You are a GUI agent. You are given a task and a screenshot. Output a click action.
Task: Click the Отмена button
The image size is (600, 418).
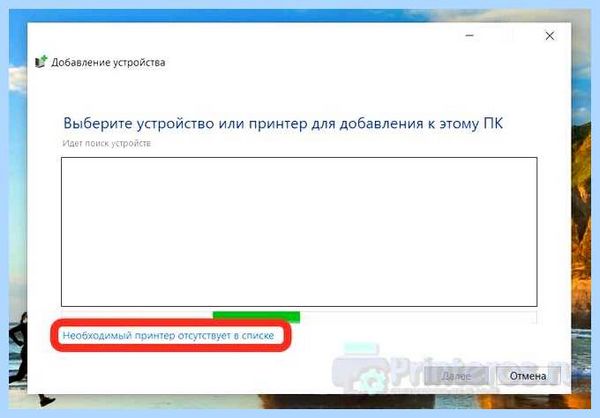point(528,376)
